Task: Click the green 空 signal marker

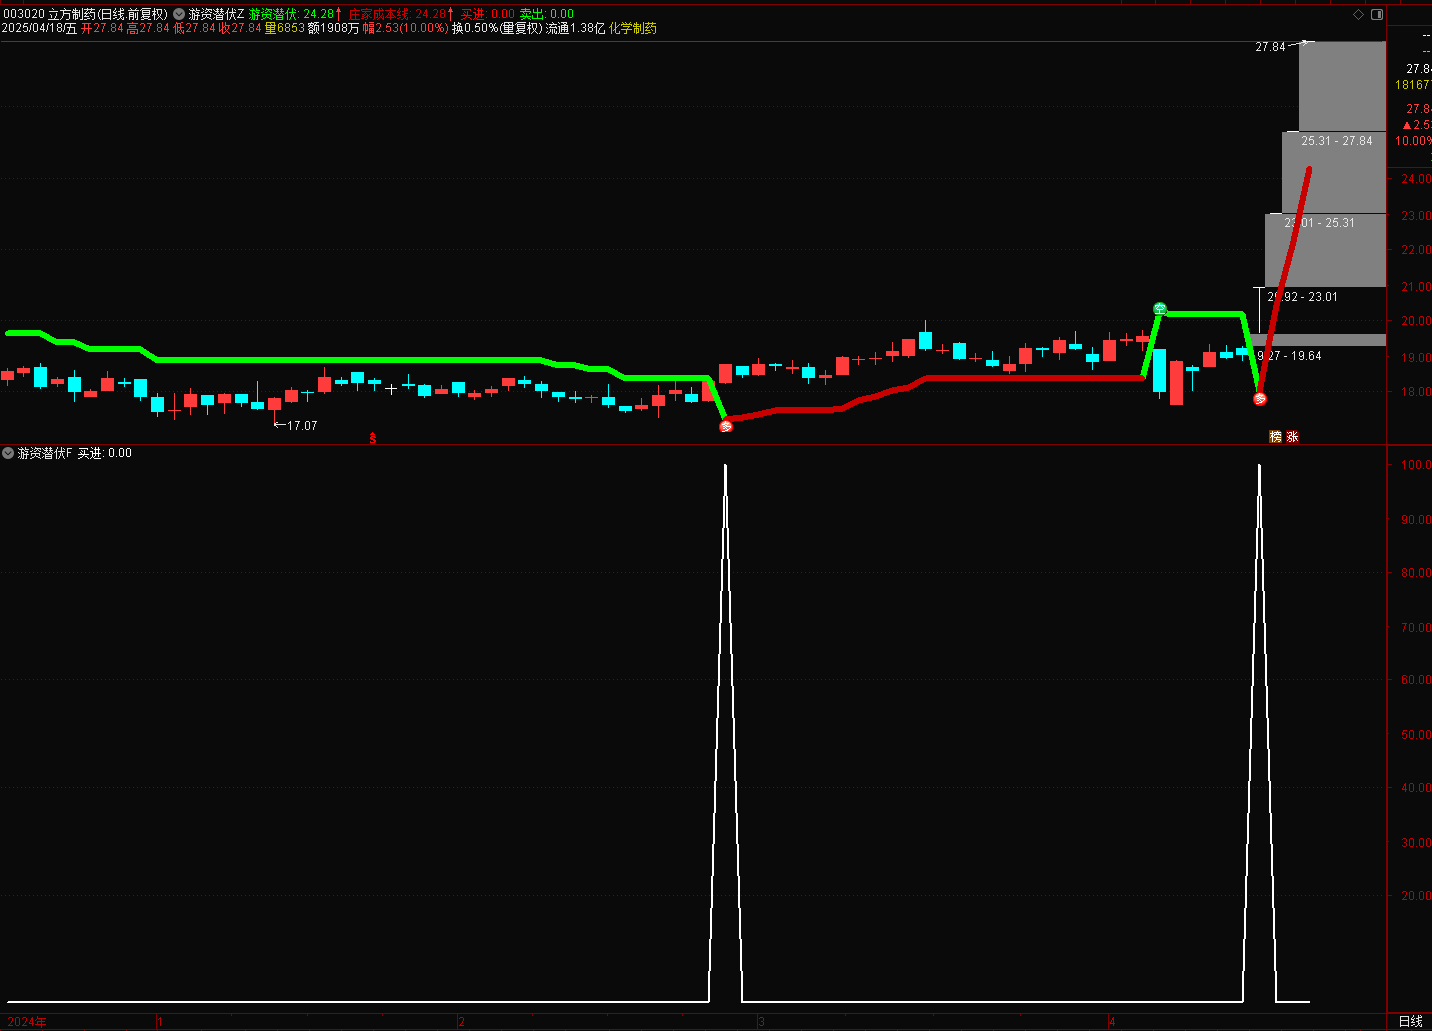Action: pos(1160,309)
